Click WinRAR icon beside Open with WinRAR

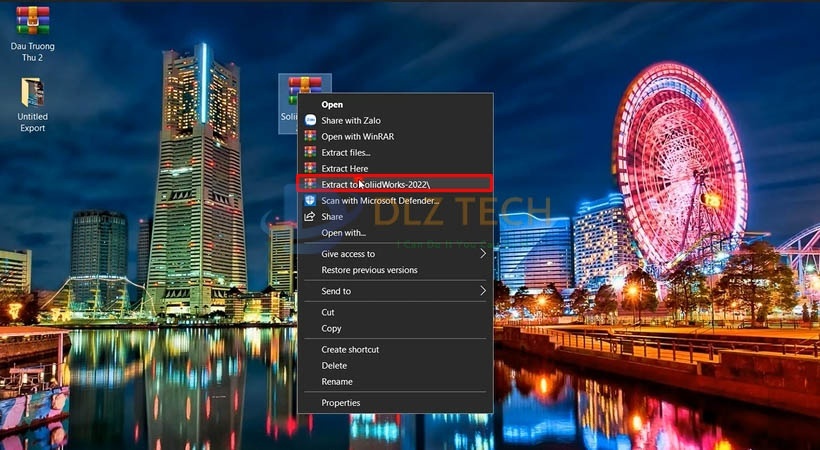click(x=311, y=136)
